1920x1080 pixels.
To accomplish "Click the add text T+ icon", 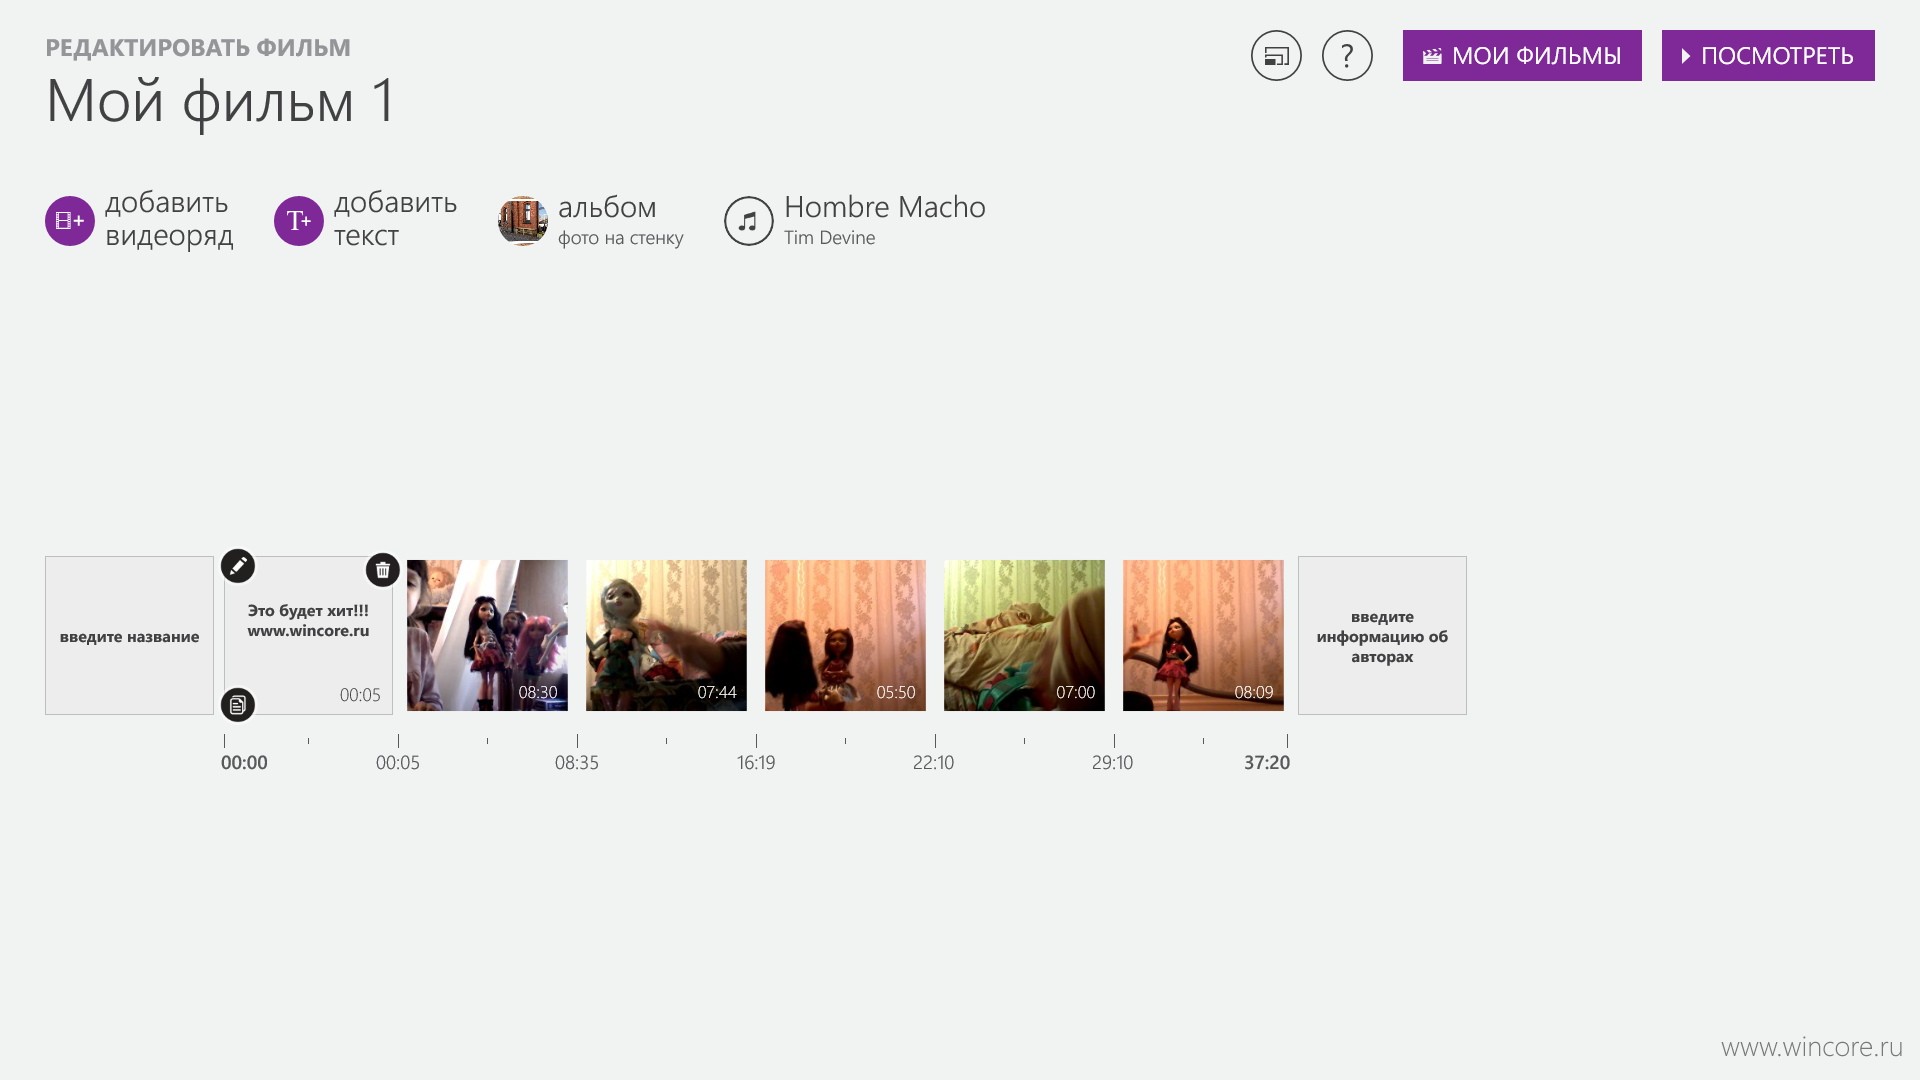I will pos(299,221).
